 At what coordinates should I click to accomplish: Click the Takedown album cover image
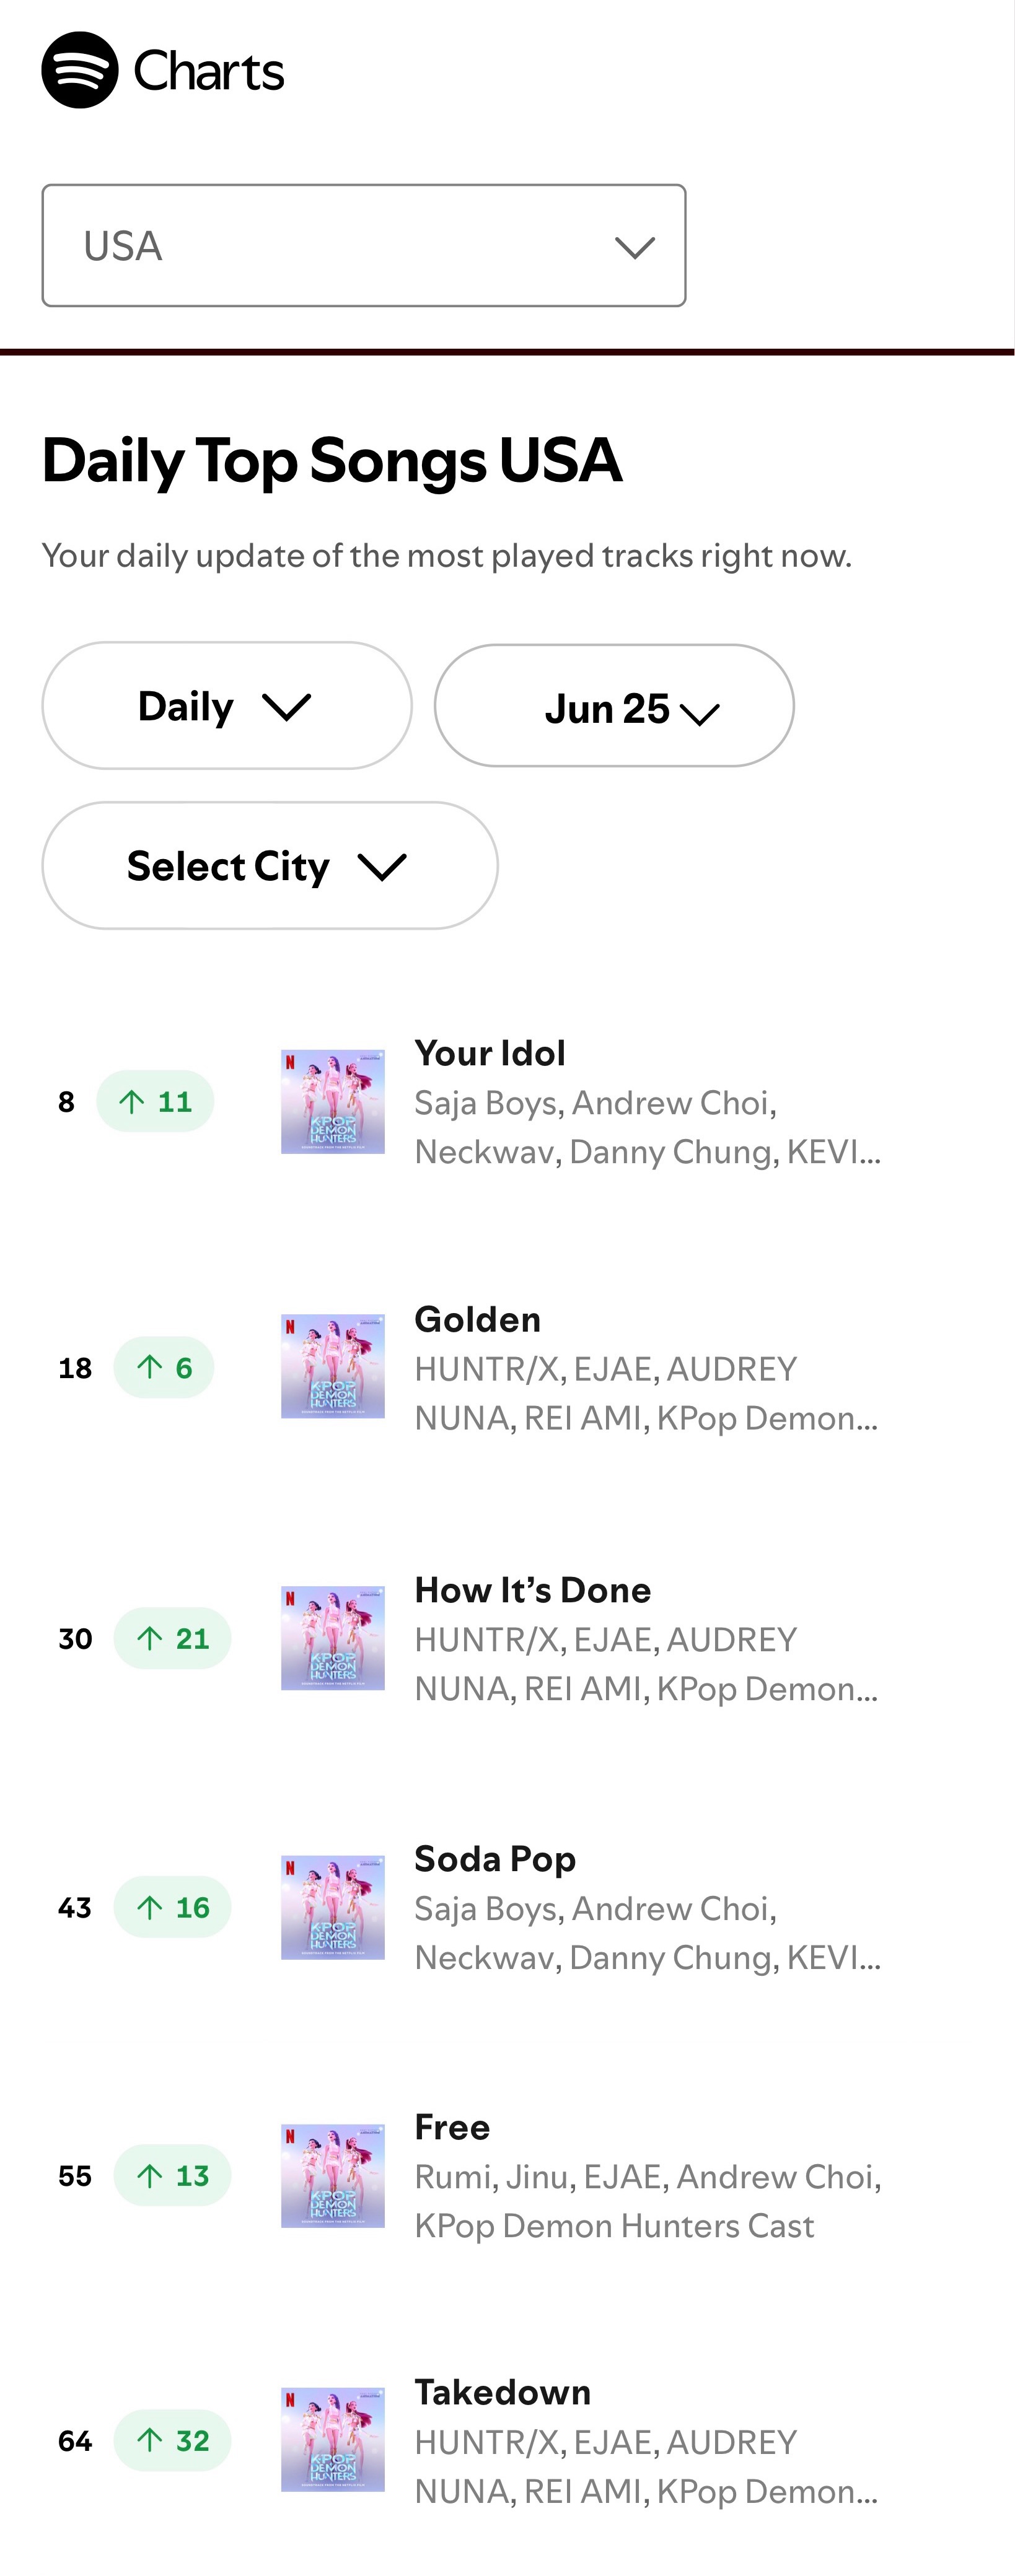(x=333, y=2440)
